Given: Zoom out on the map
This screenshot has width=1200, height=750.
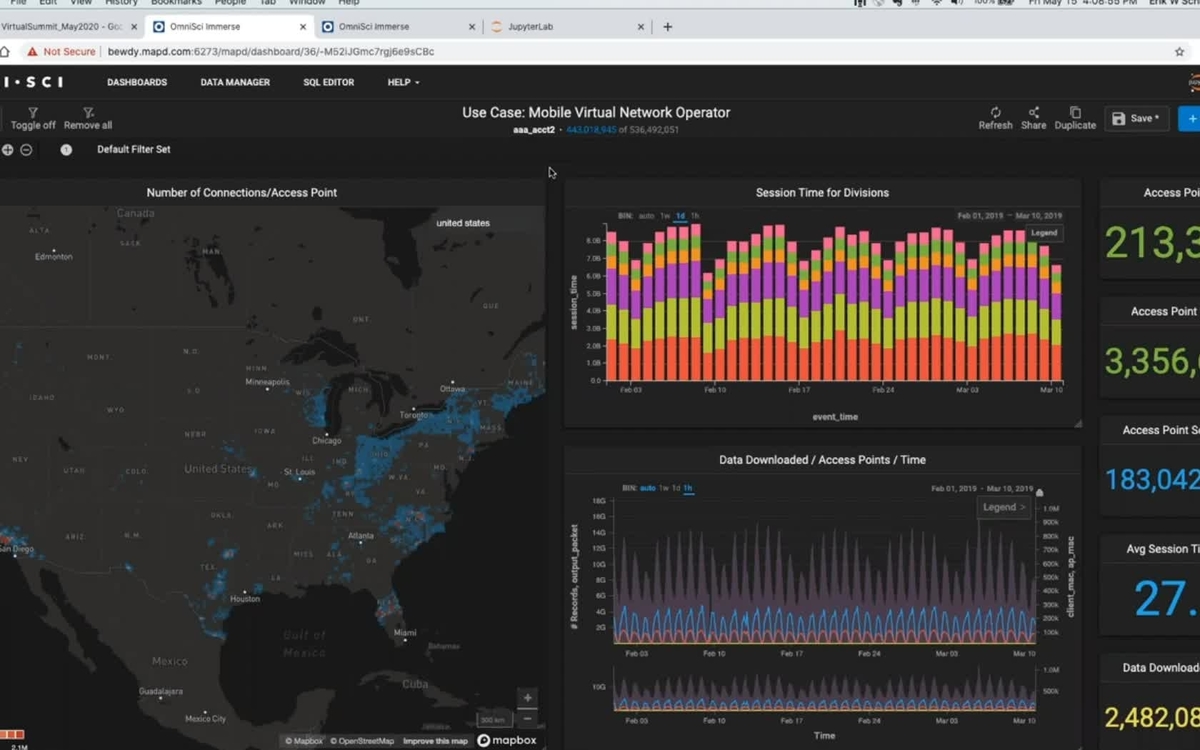Looking at the screenshot, I should click(x=527, y=719).
